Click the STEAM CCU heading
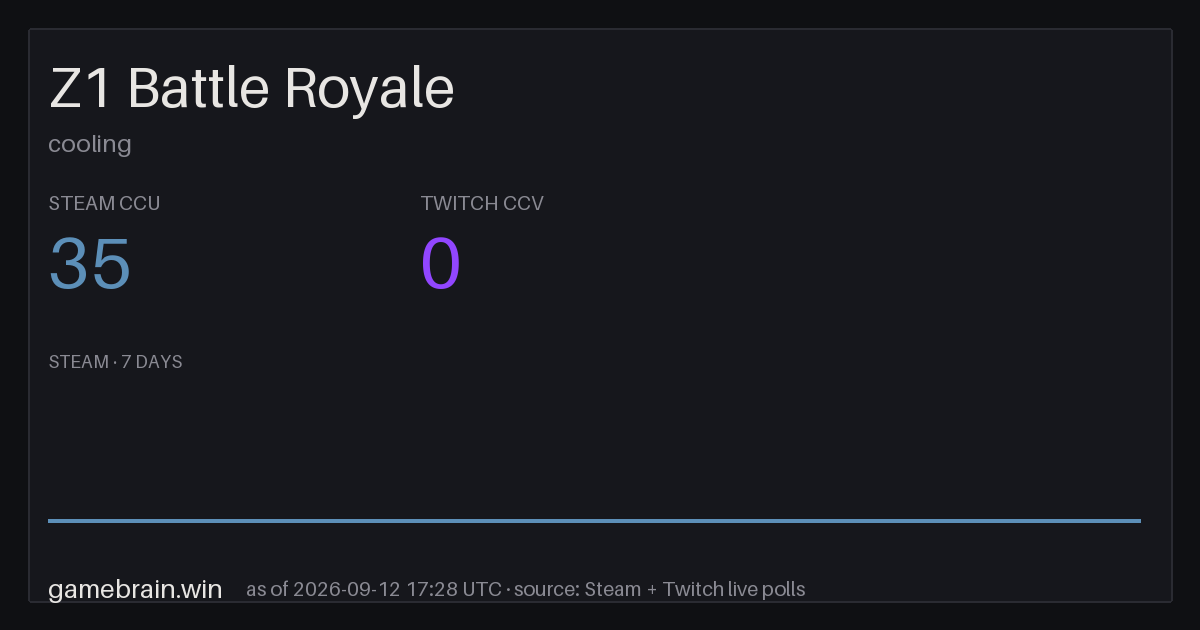 tap(105, 203)
